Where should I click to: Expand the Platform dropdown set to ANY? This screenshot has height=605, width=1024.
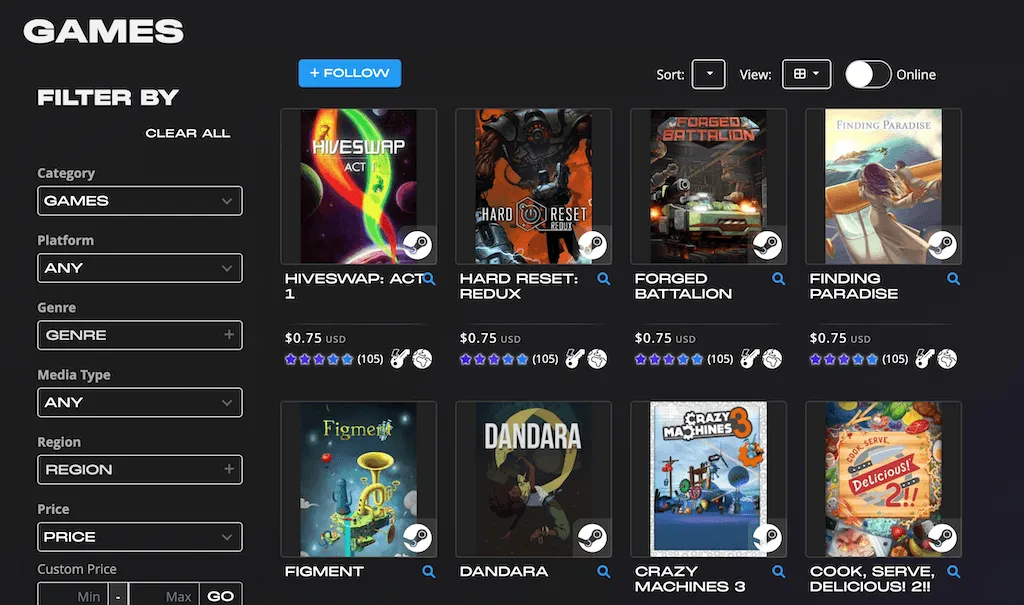click(139, 268)
